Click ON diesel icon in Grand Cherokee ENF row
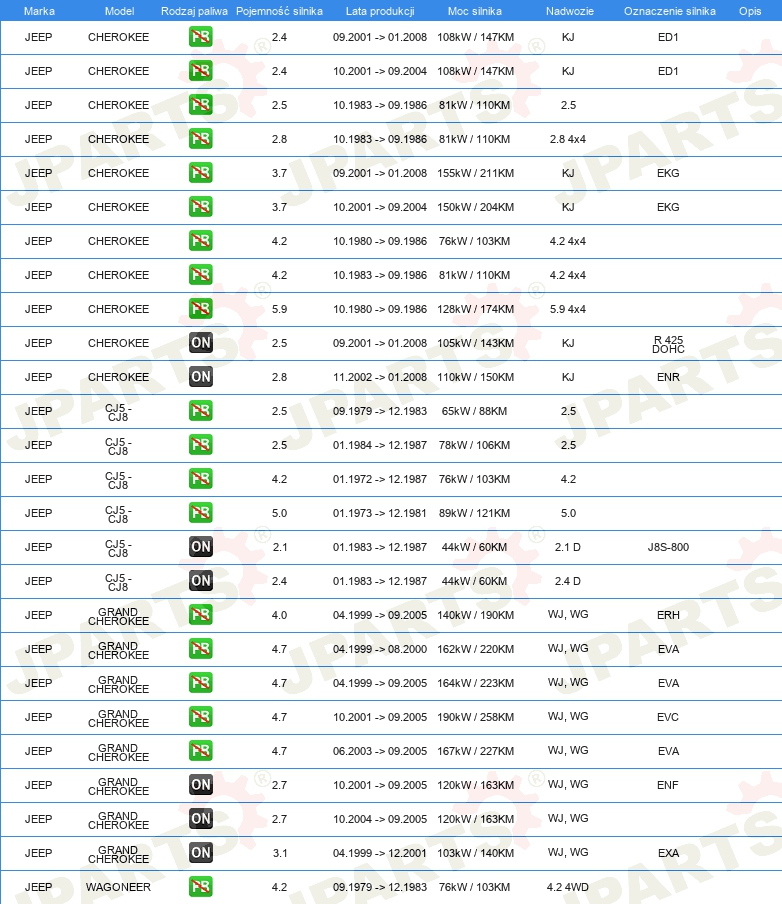The image size is (782, 904). 201,785
